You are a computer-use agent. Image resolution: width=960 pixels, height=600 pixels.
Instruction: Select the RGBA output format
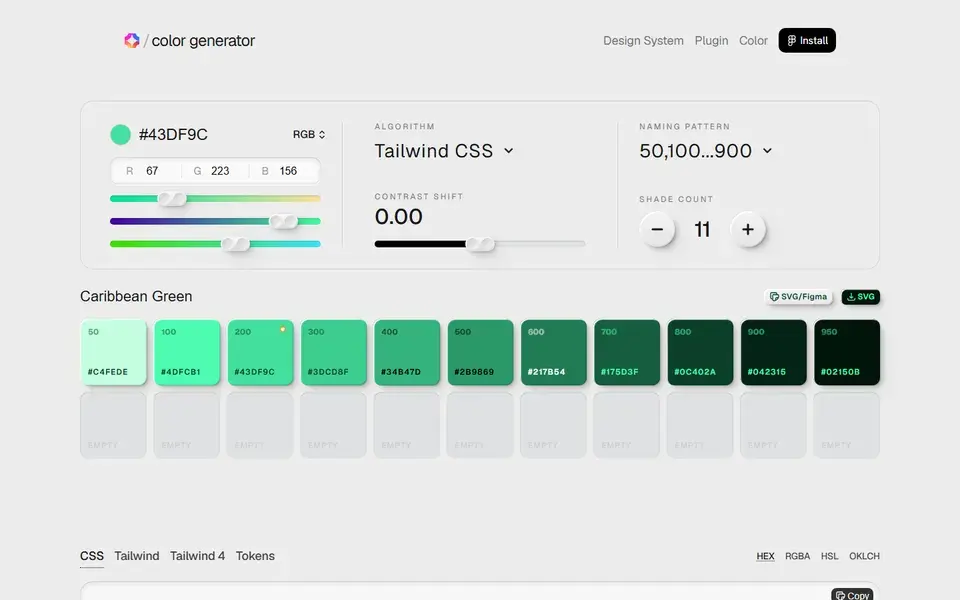click(x=797, y=556)
